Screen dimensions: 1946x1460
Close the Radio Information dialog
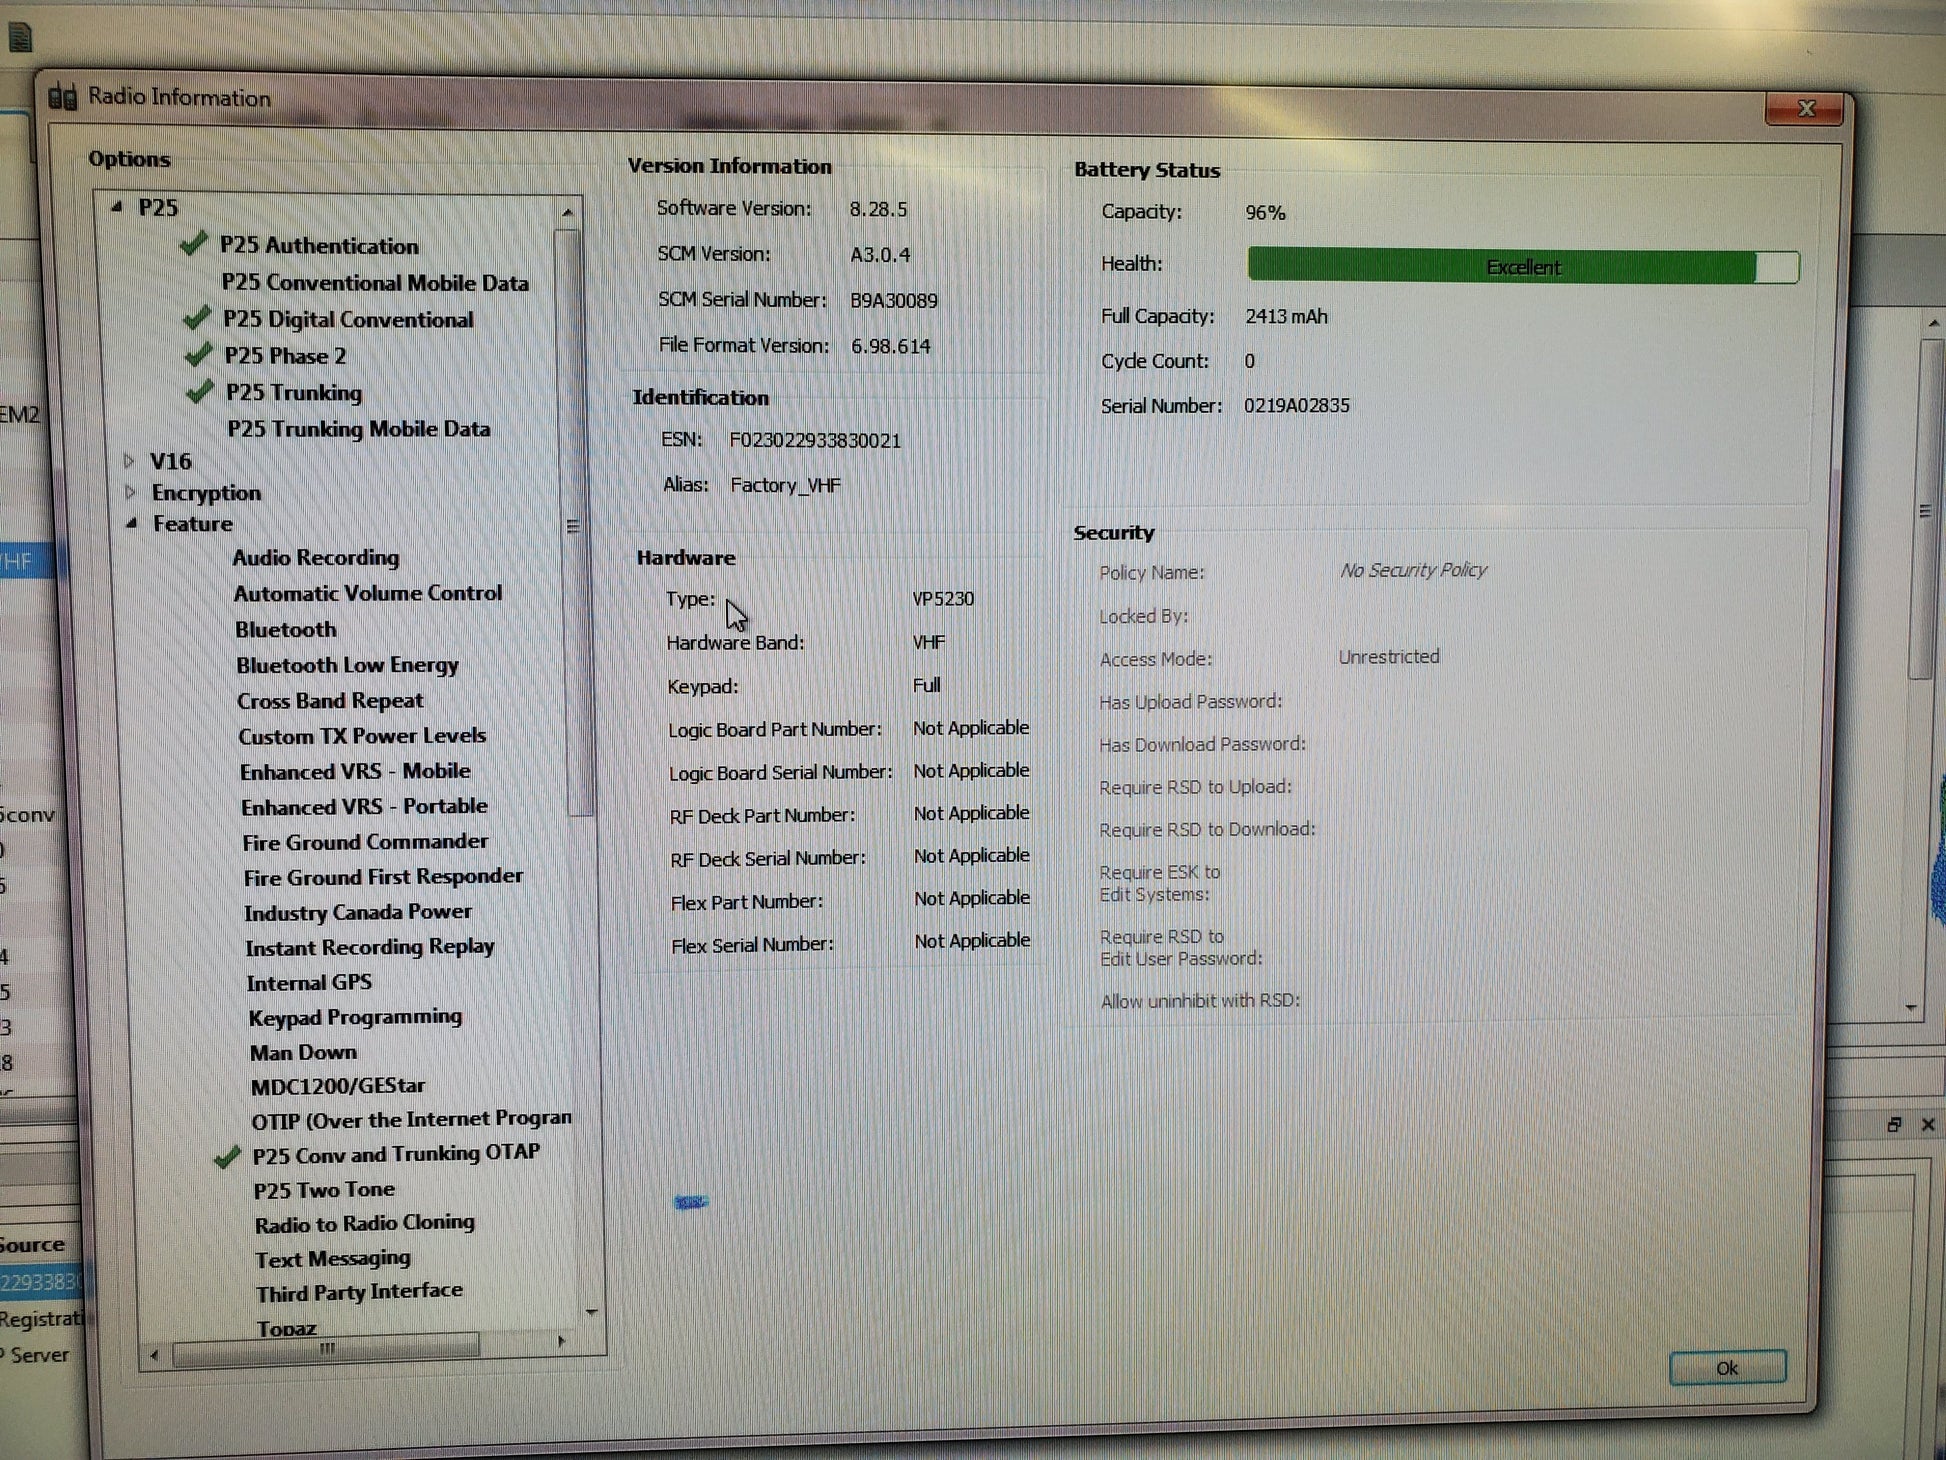[x=1804, y=109]
